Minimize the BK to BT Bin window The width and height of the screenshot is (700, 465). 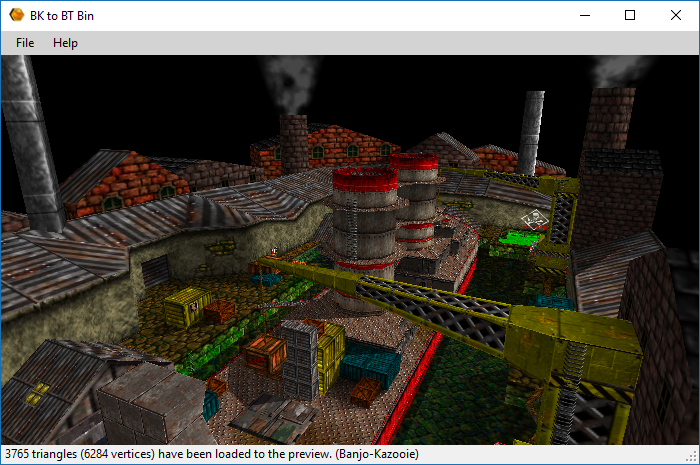pos(585,15)
